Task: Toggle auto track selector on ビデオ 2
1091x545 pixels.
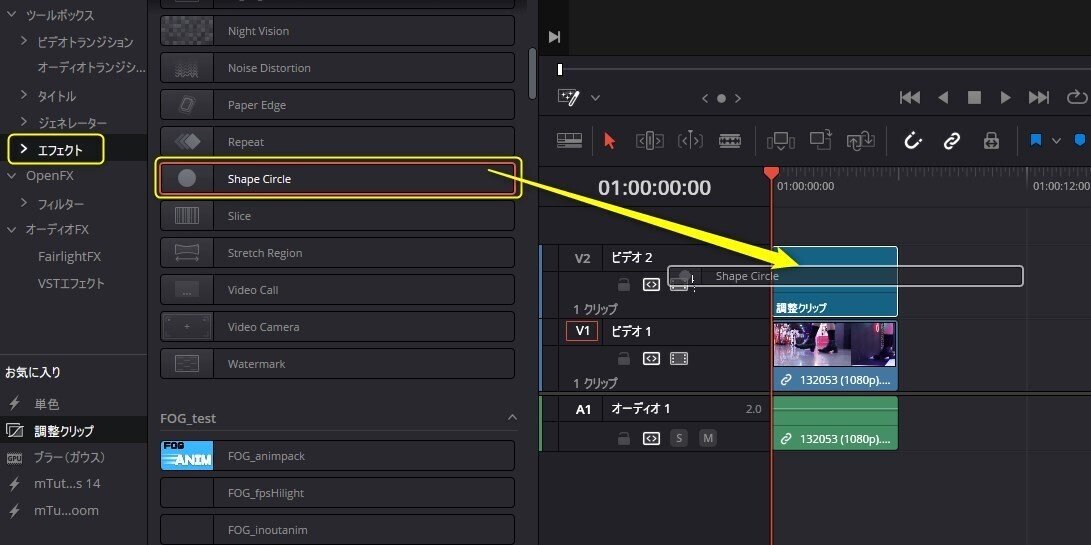Action: (x=651, y=285)
